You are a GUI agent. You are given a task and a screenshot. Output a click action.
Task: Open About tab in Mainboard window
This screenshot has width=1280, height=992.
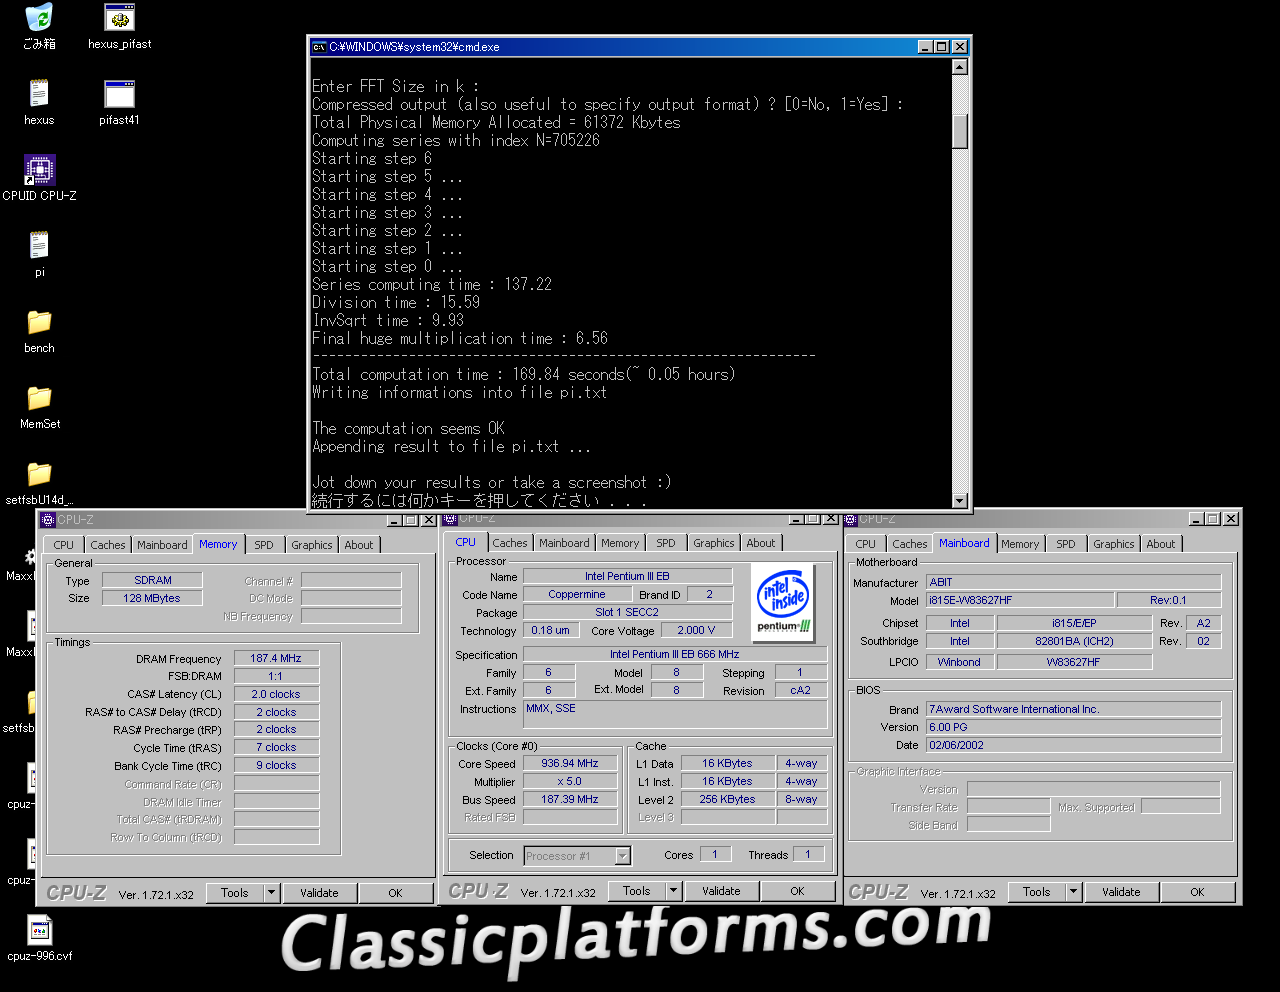pyautogui.click(x=1161, y=544)
